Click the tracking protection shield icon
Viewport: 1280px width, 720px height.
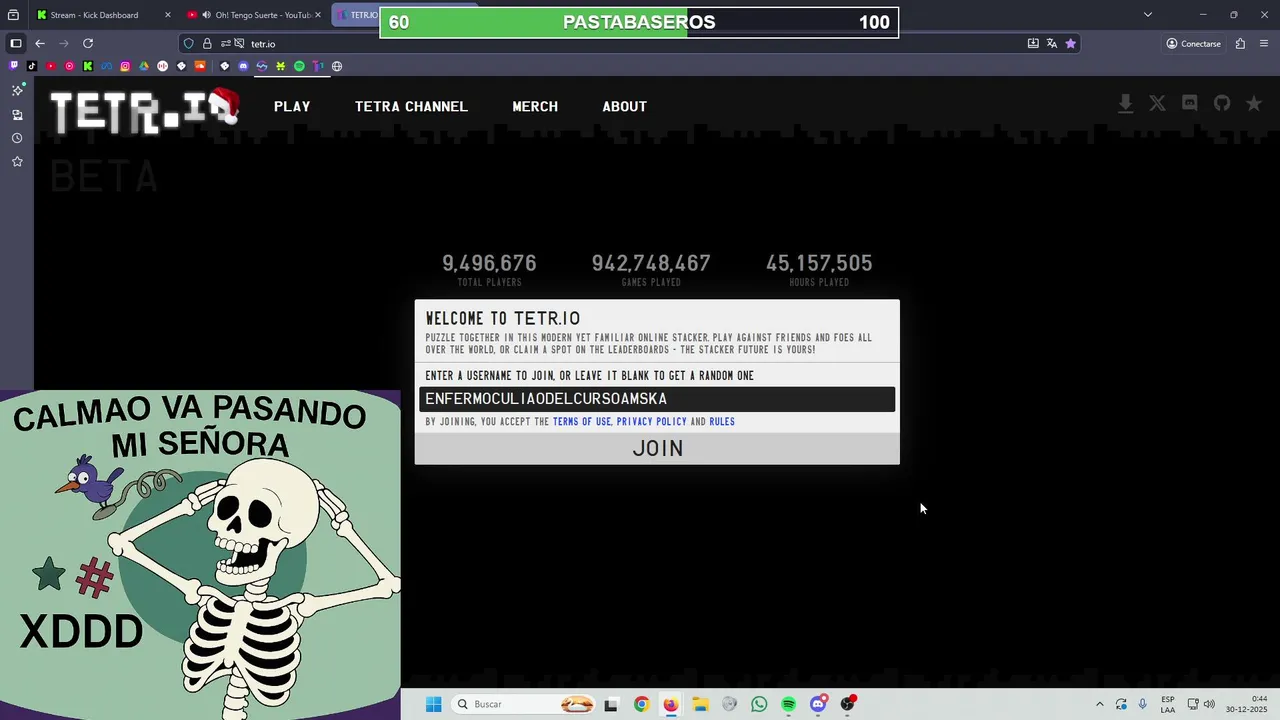(x=188, y=43)
